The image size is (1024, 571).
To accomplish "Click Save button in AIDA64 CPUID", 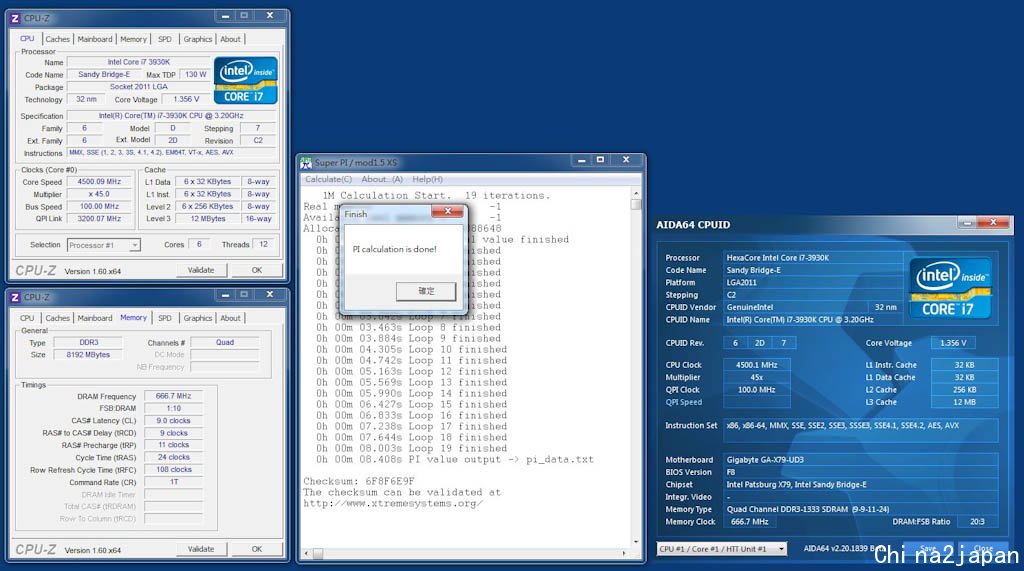I will pyautogui.click(x=928, y=549).
